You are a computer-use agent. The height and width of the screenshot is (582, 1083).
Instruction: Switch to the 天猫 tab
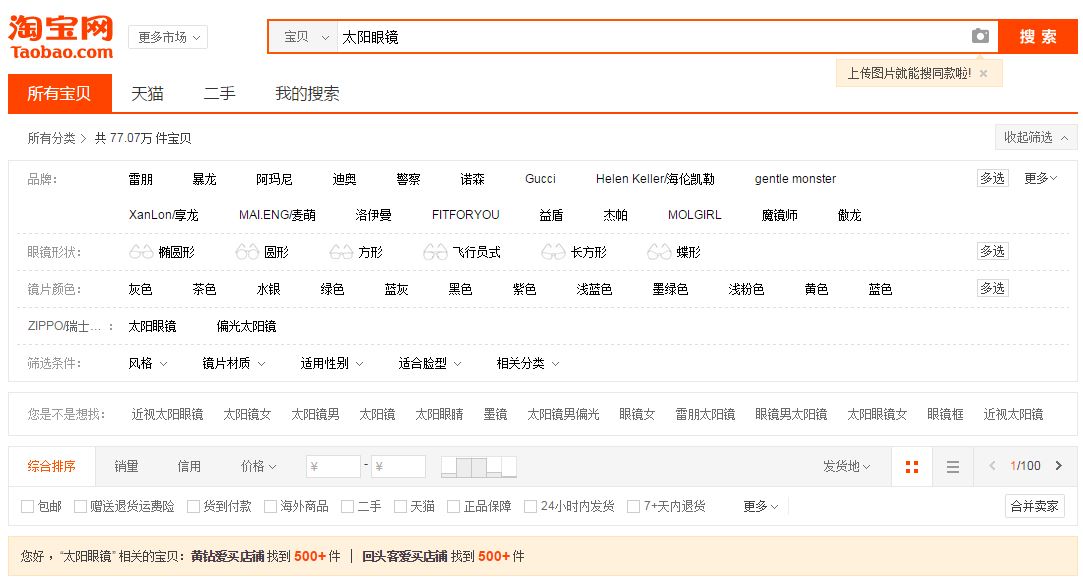(147, 93)
